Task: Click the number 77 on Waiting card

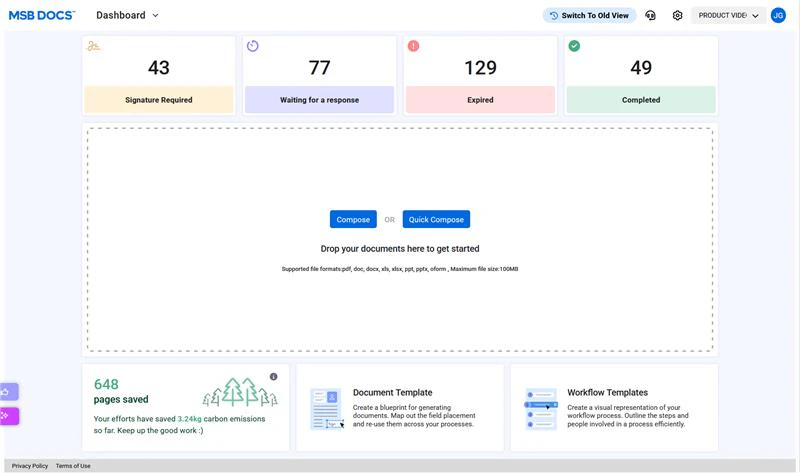Action: pyautogui.click(x=319, y=67)
